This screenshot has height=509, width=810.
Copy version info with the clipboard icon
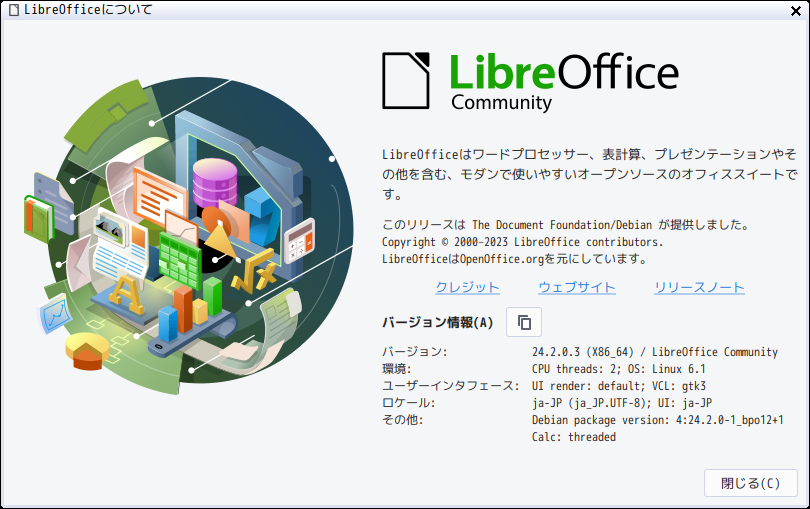tap(524, 322)
